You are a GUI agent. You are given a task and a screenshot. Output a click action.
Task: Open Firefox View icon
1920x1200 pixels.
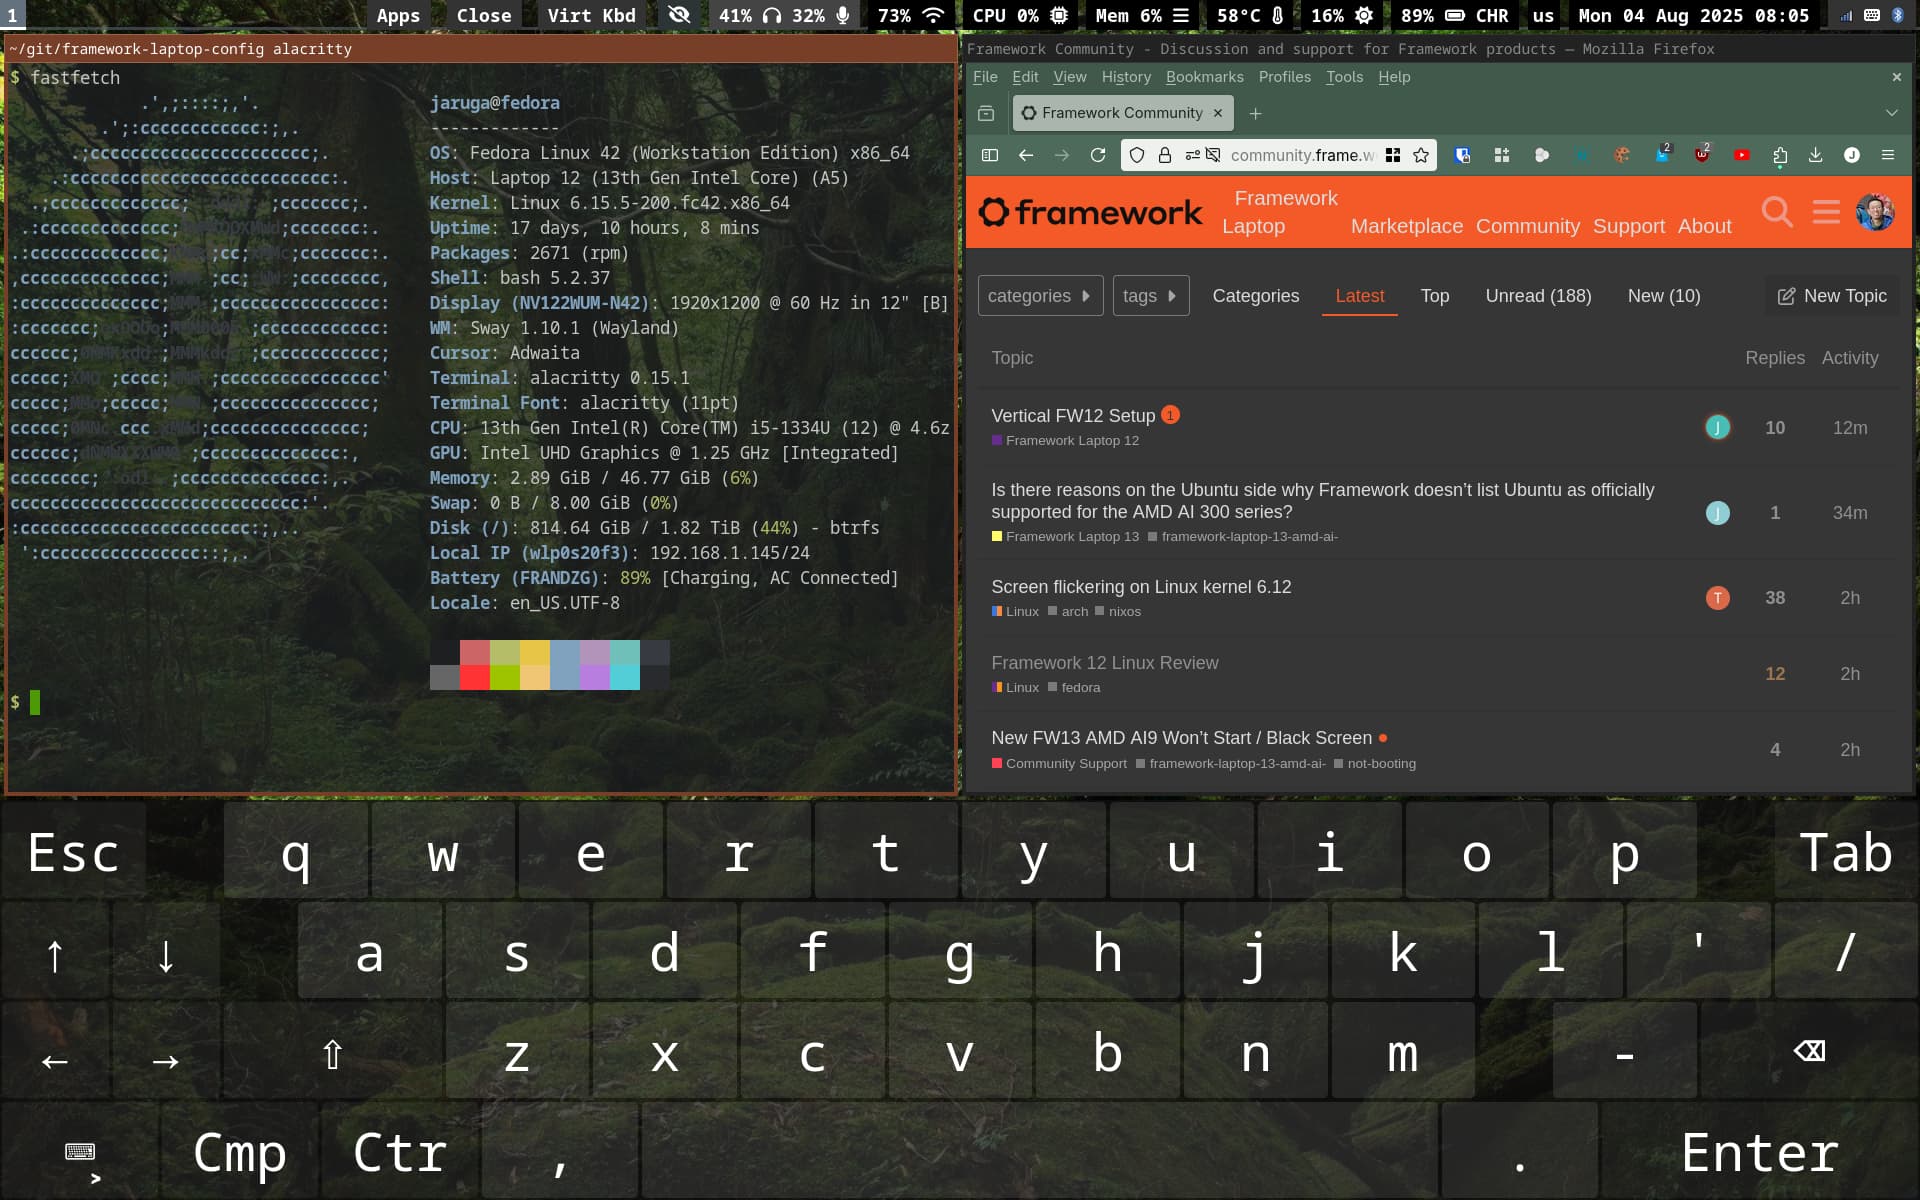[x=986, y=113]
